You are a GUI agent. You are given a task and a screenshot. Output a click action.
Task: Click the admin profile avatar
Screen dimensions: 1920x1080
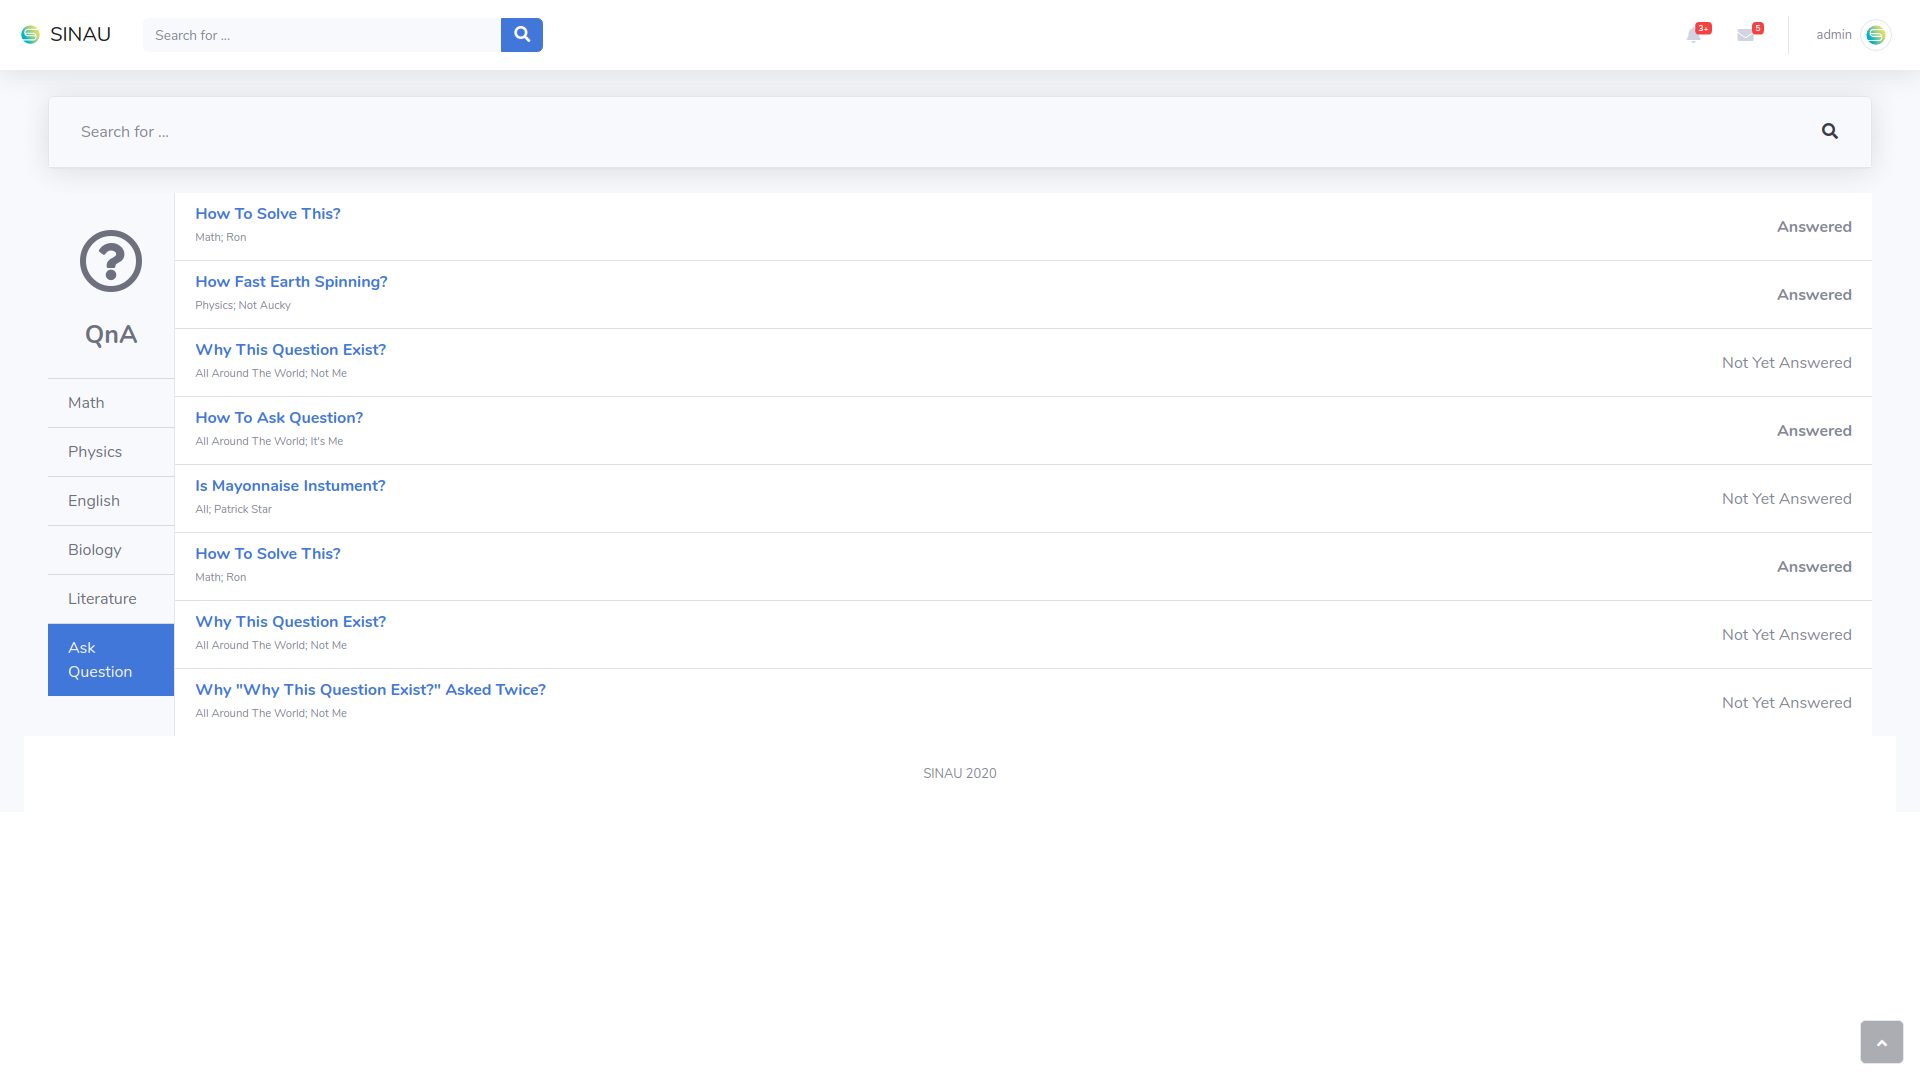[1876, 35]
